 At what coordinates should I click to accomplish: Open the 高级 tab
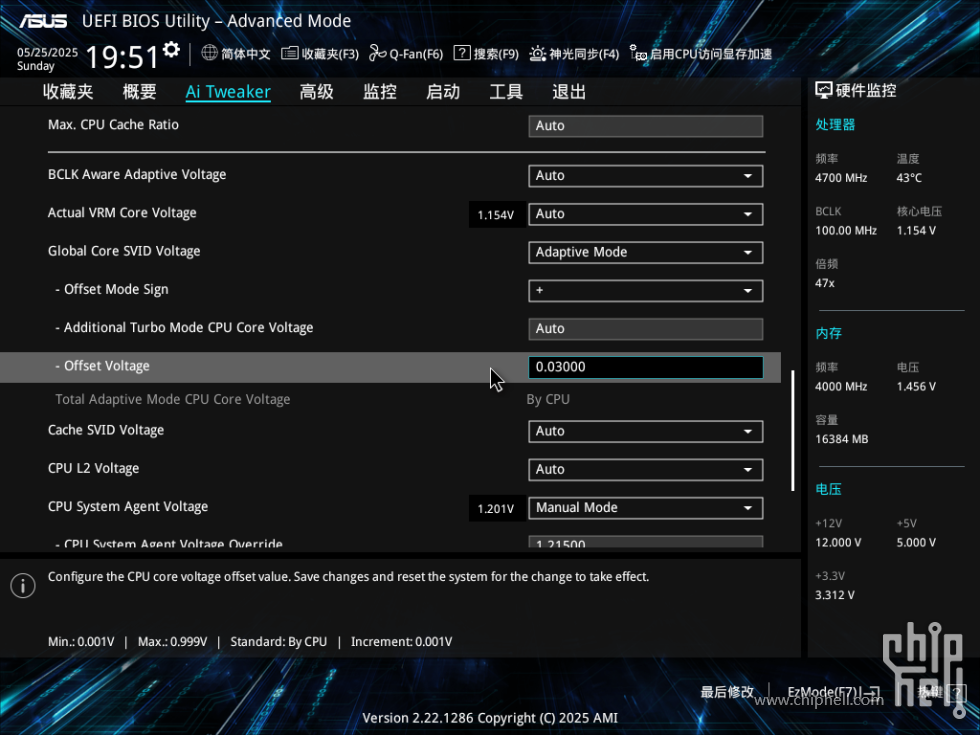click(316, 92)
